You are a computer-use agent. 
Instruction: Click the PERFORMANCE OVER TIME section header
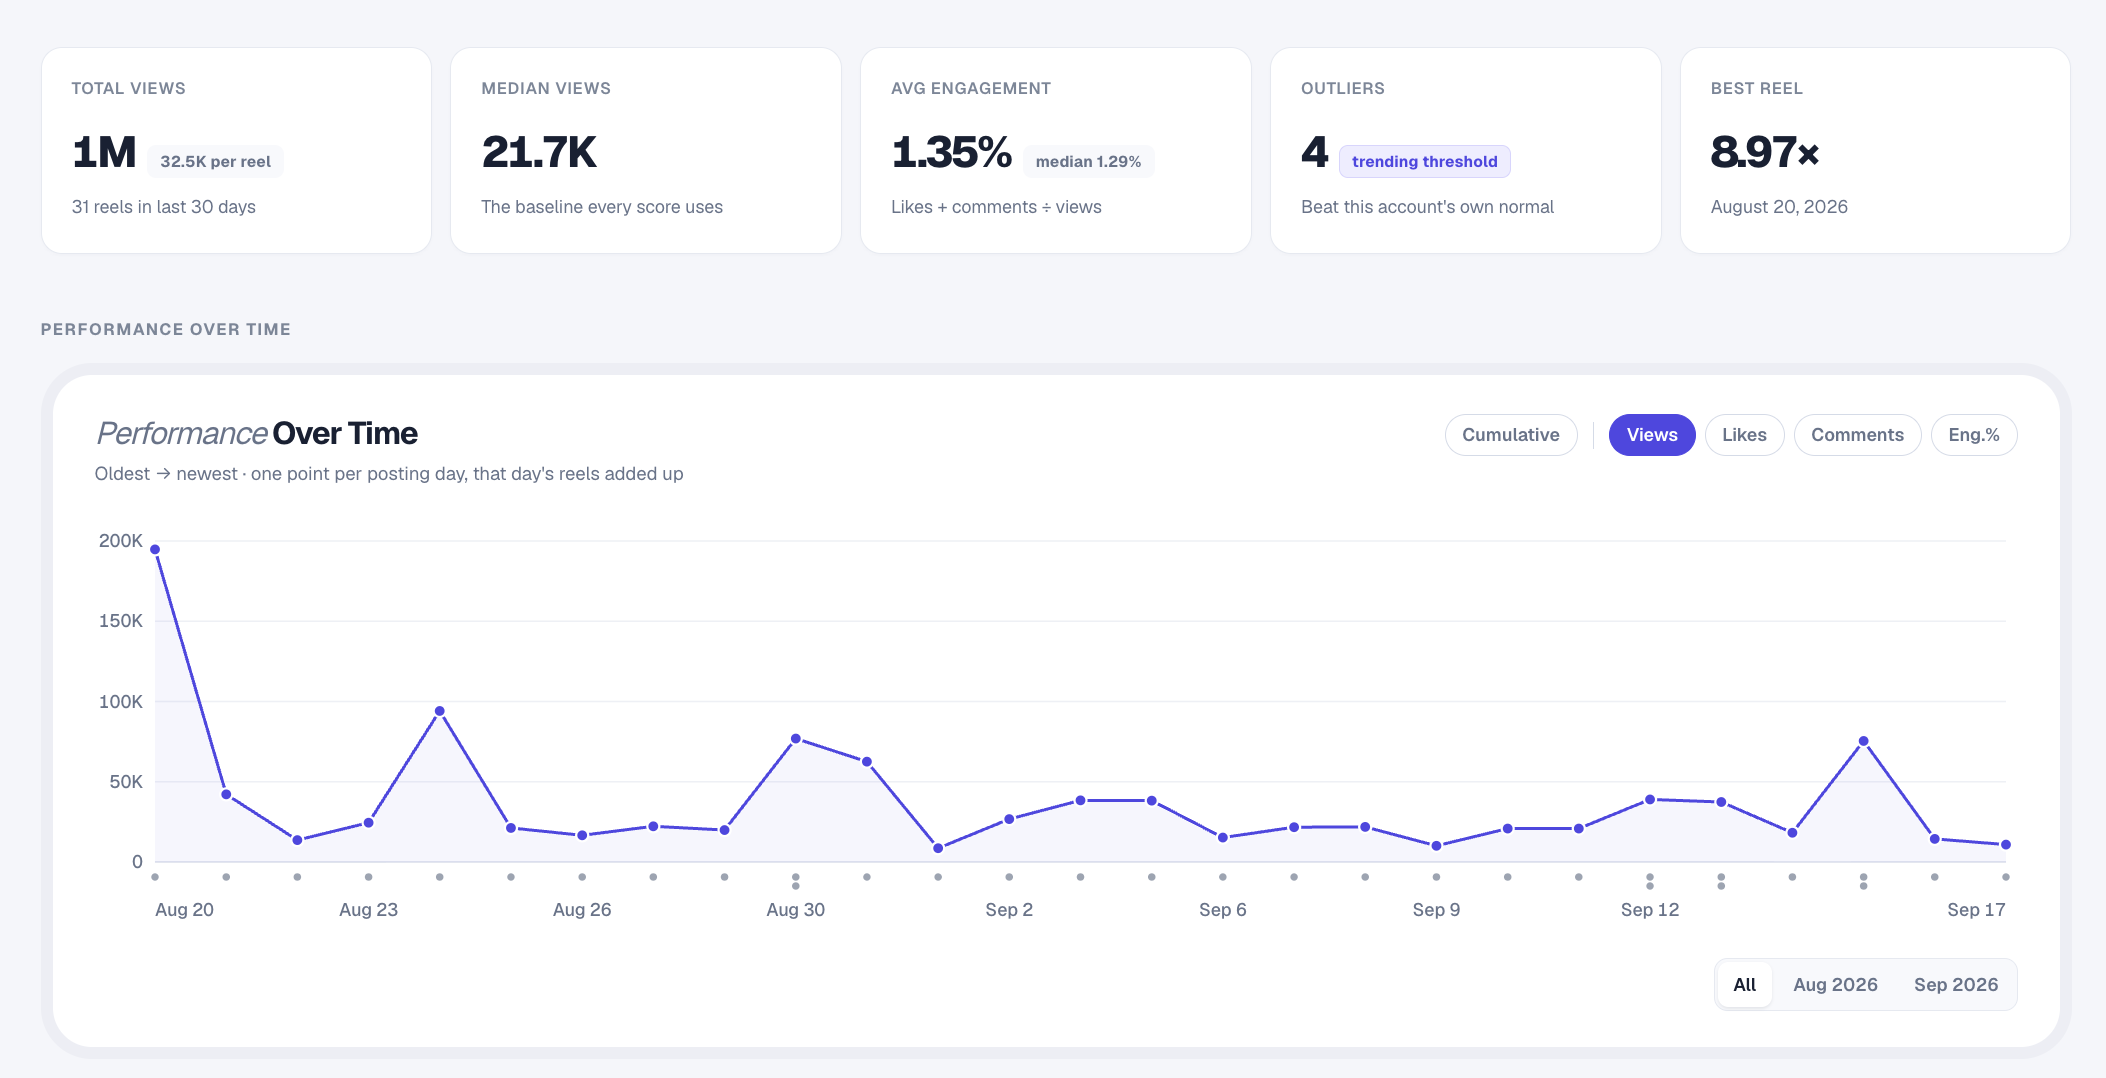point(166,329)
